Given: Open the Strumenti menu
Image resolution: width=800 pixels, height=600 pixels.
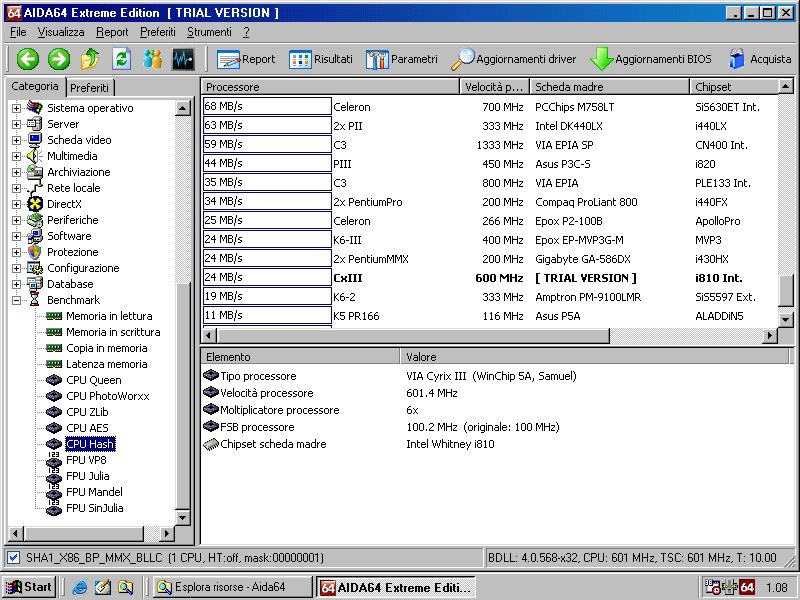Looking at the screenshot, I should [208, 32].
